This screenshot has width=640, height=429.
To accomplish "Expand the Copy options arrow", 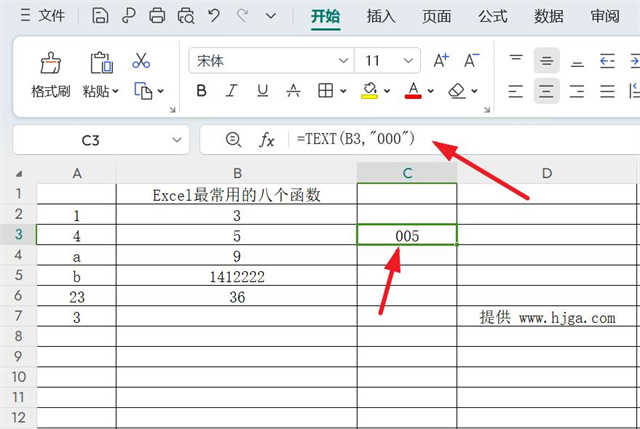I will click(x=161, y=91).
